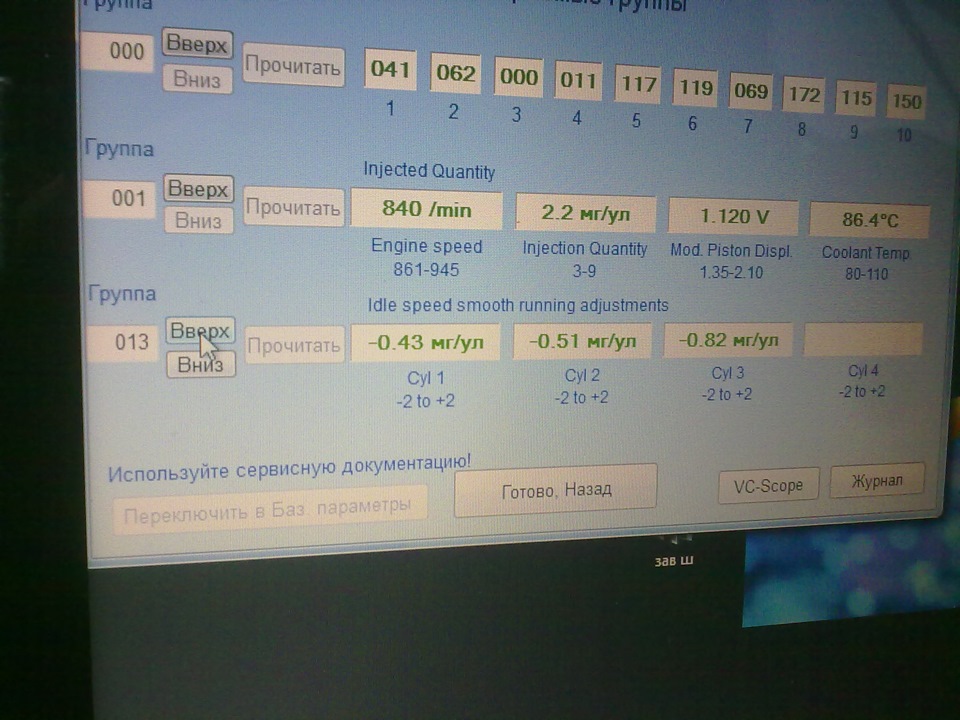Click the Вниз button for group 000
The image size is (960, 720).
coord(197,79)
